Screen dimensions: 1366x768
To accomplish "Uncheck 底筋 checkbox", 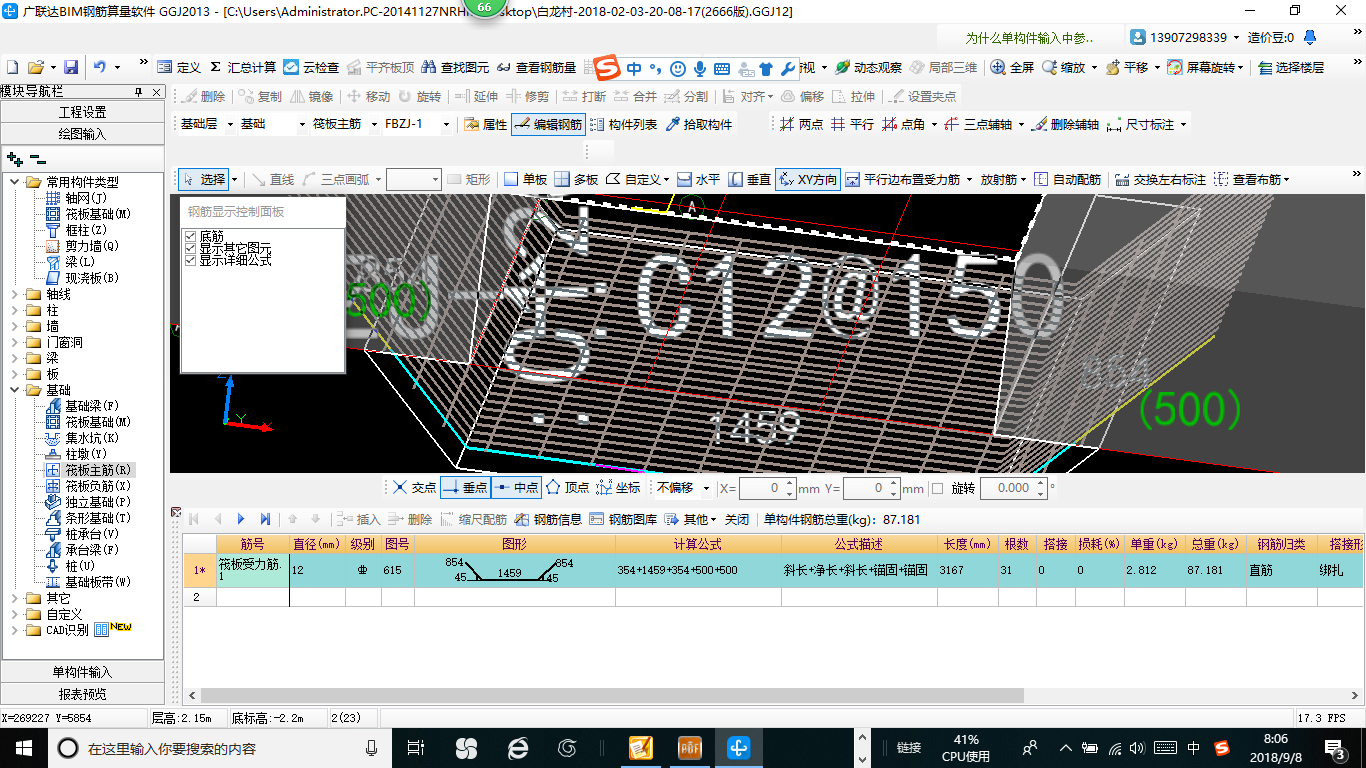I will (190, 236).
